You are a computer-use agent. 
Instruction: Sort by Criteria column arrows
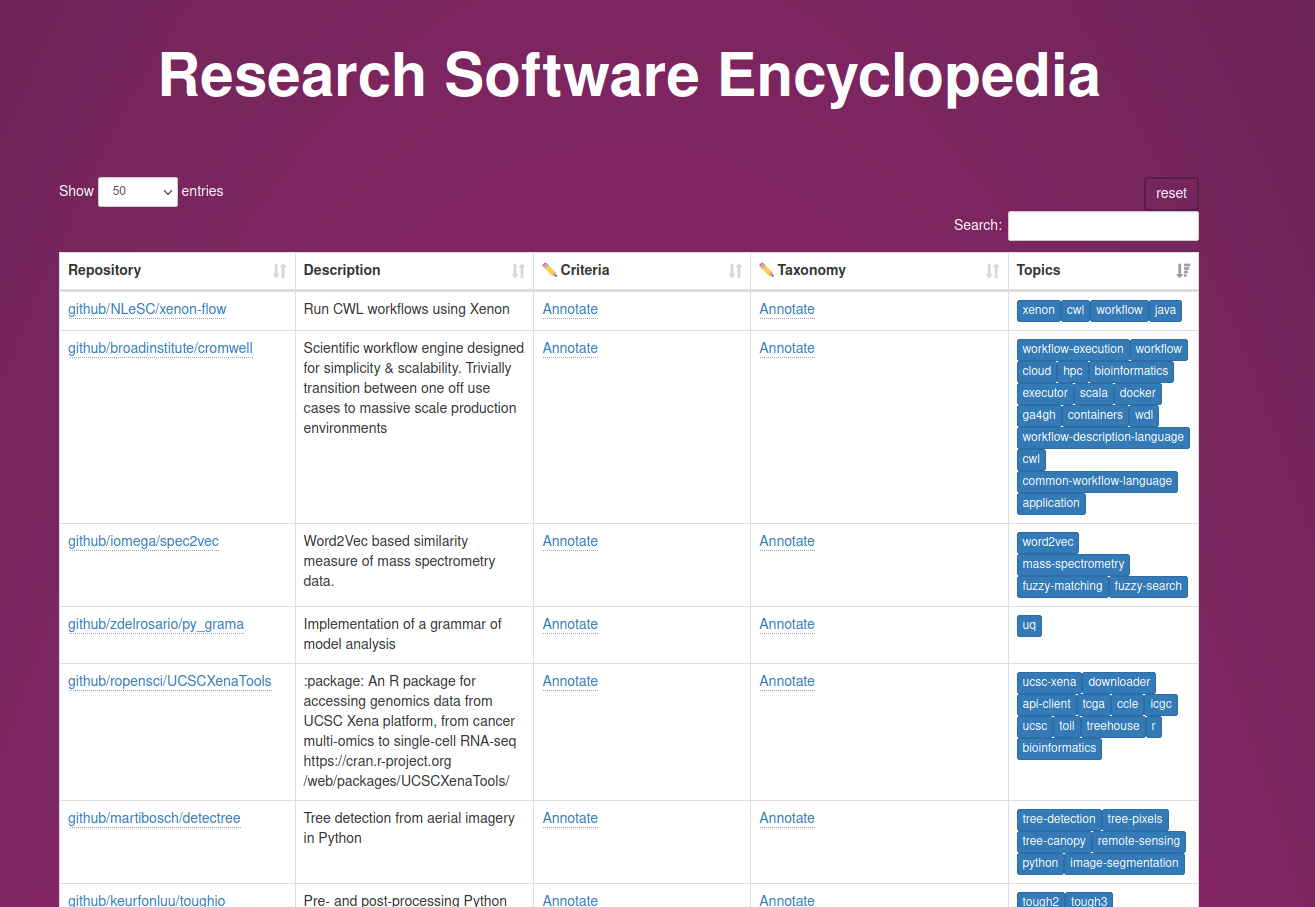pos(735,271)
